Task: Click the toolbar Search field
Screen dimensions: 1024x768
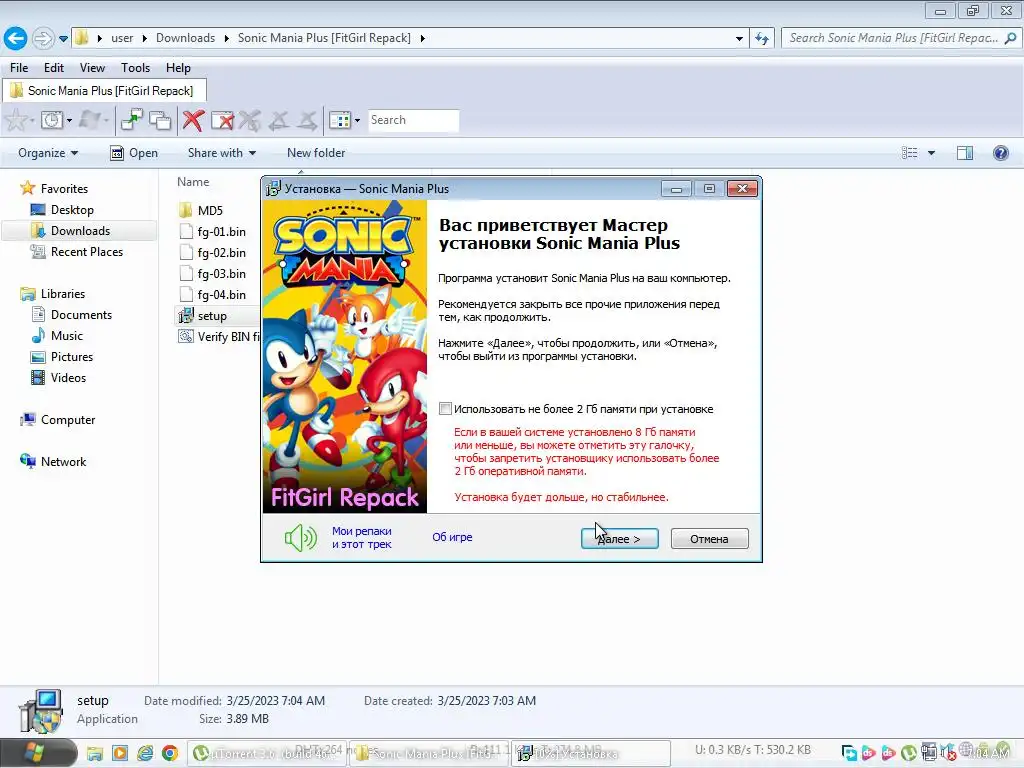Action: pos(413,120)
